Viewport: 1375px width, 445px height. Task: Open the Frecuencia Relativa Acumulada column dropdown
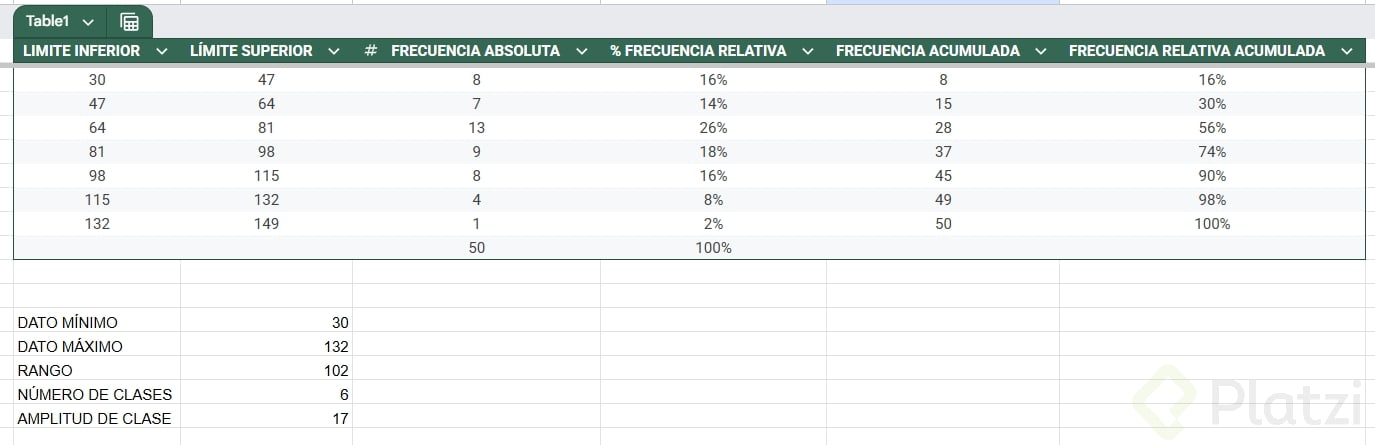(x=1346, y=51)
